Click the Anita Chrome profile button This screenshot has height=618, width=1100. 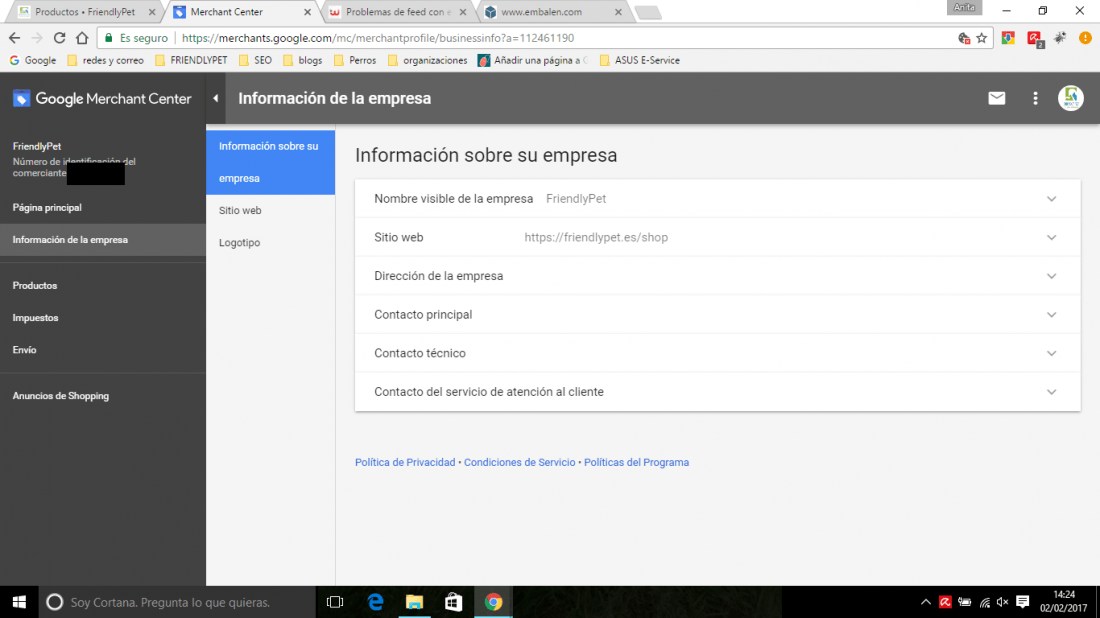tap(964, 7)
